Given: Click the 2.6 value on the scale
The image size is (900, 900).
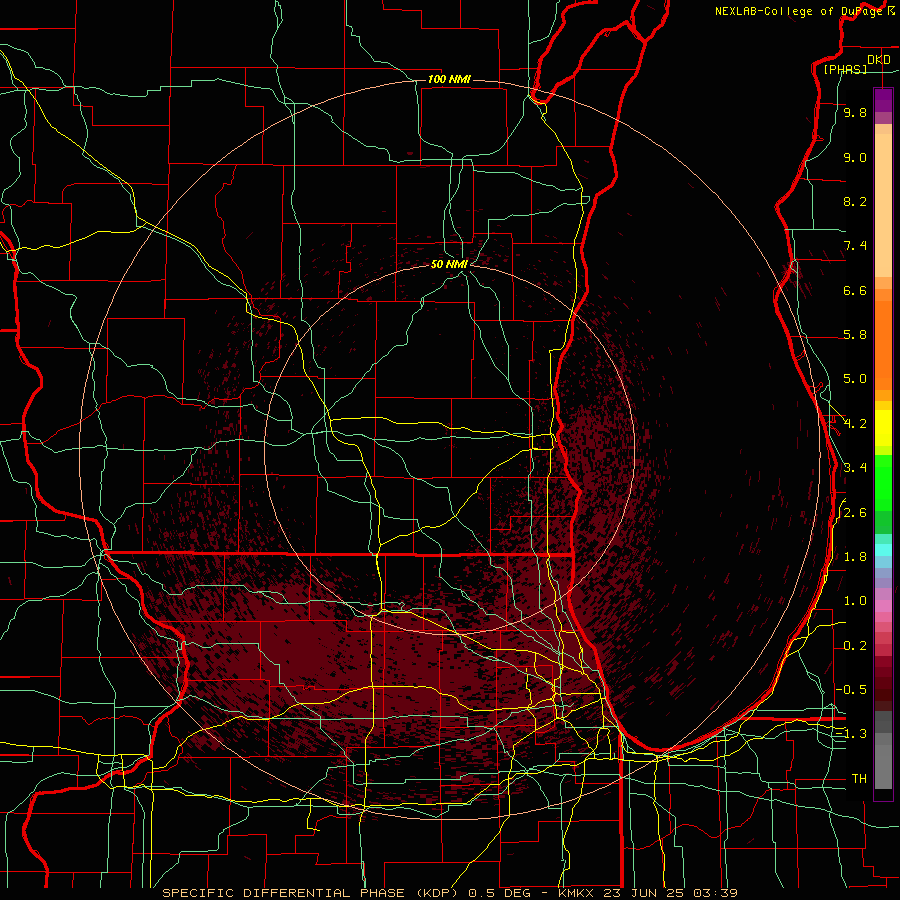Looking at the screenshot, I should pyautogui.click(x=855, y=513).
